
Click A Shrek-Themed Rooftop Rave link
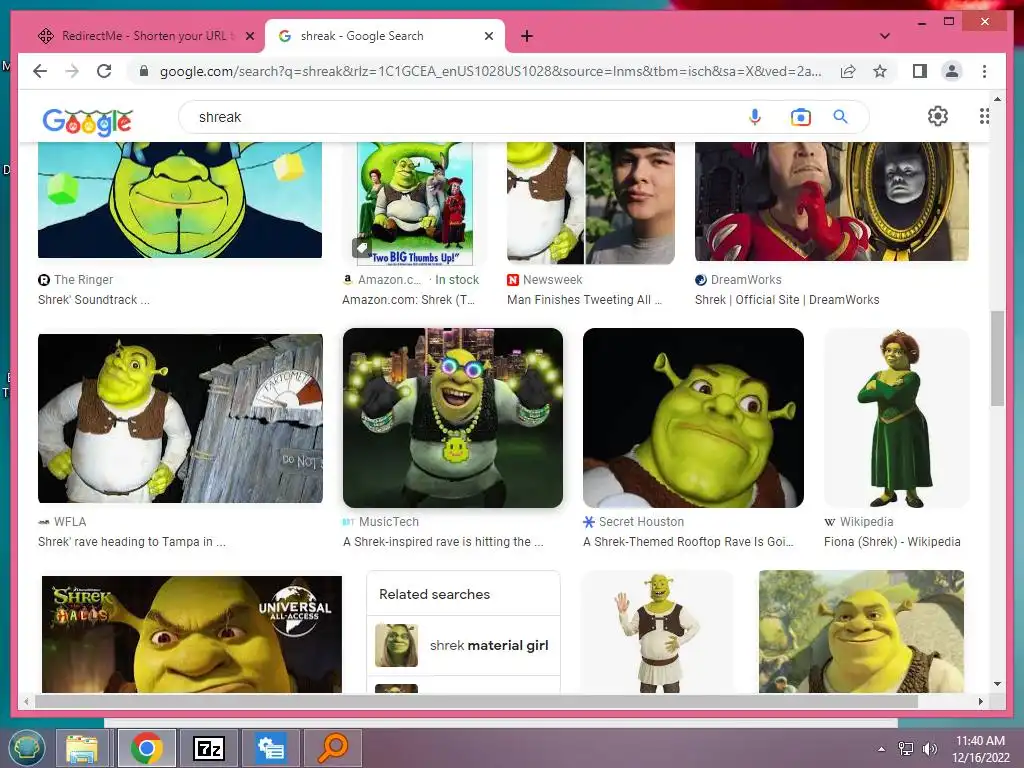[688, 541]
